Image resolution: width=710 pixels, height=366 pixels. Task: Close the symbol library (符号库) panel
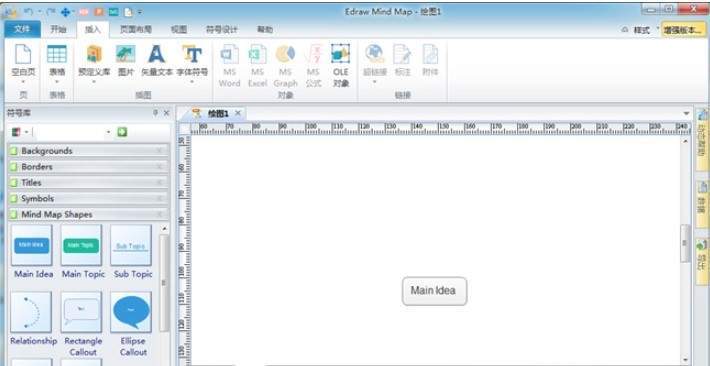pos(166,113)
